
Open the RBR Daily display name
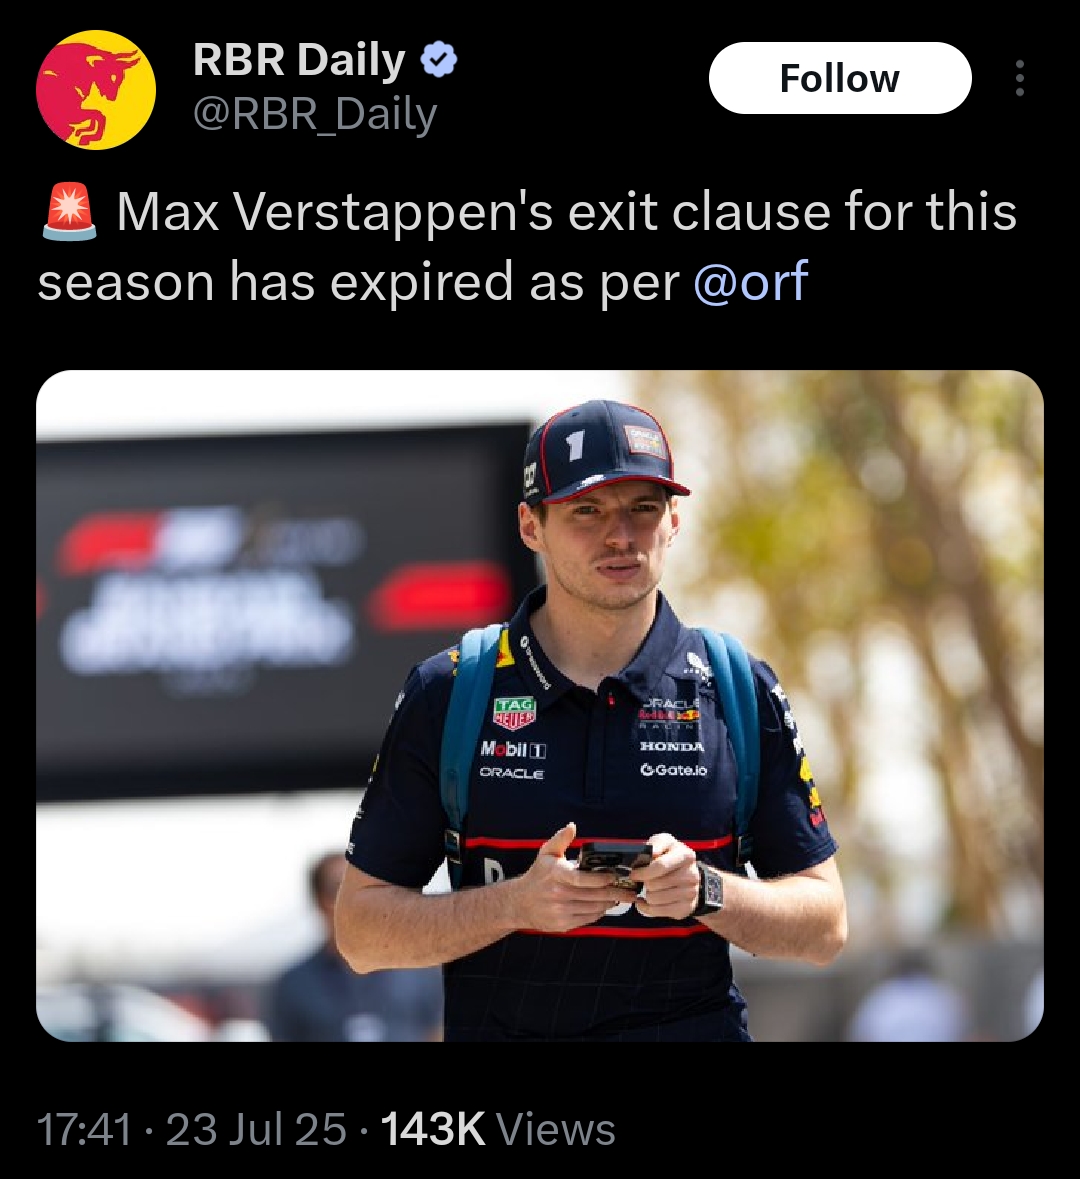point(299,59)
